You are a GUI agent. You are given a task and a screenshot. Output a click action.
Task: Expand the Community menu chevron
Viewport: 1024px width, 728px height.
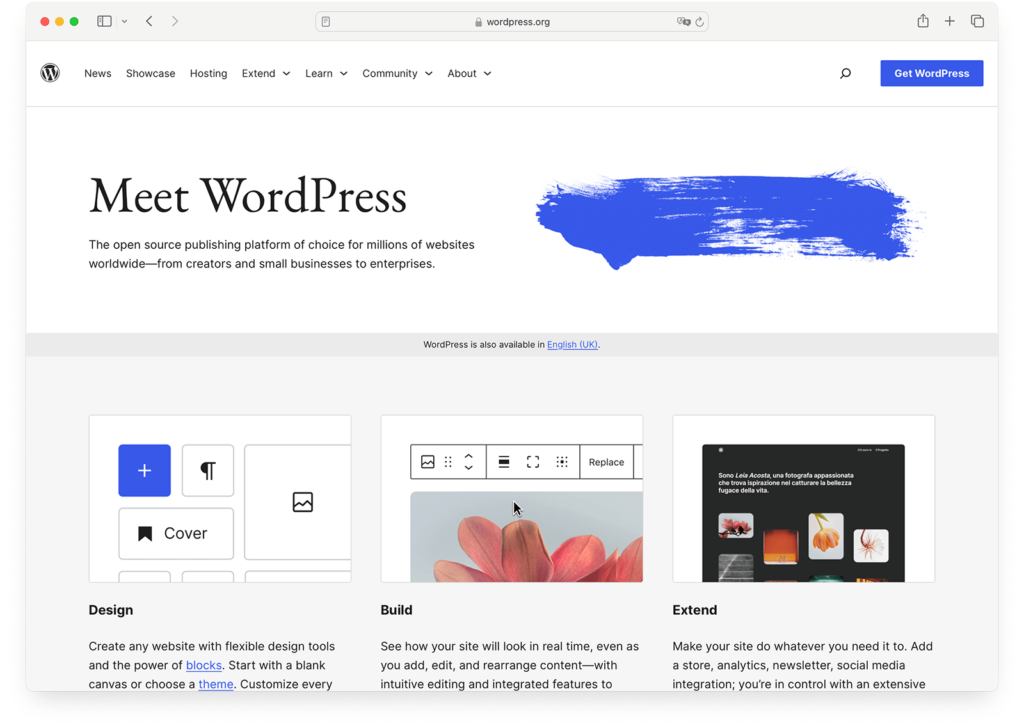tap(428, 74)
